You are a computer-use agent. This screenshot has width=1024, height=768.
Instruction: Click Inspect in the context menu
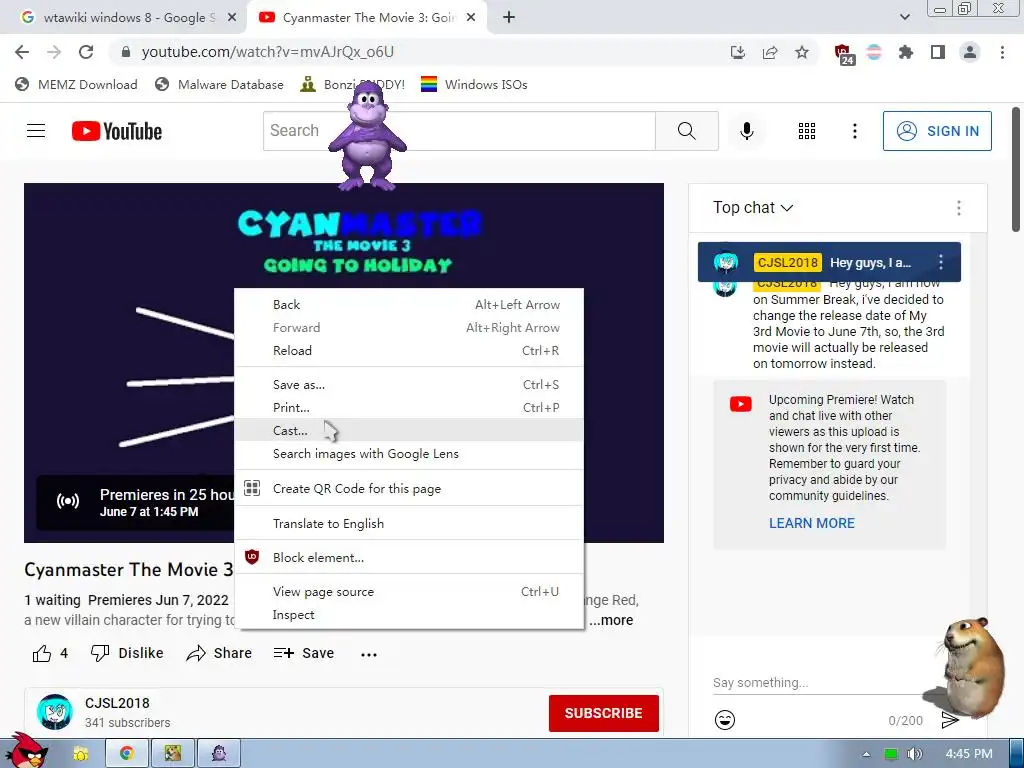(409, 615)
